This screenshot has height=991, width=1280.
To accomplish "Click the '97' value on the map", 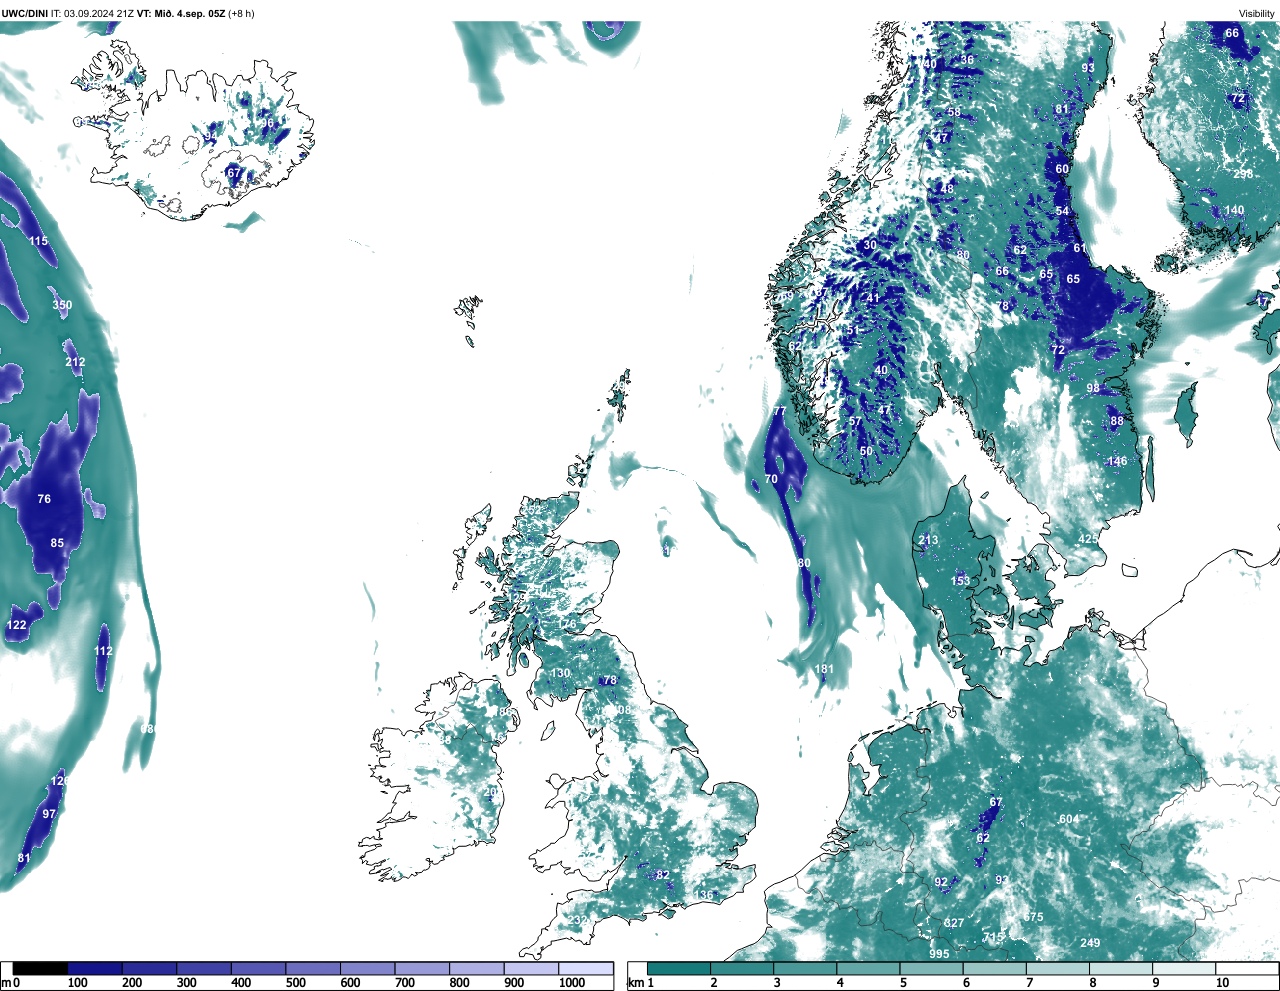I will (x=49, y=815).
